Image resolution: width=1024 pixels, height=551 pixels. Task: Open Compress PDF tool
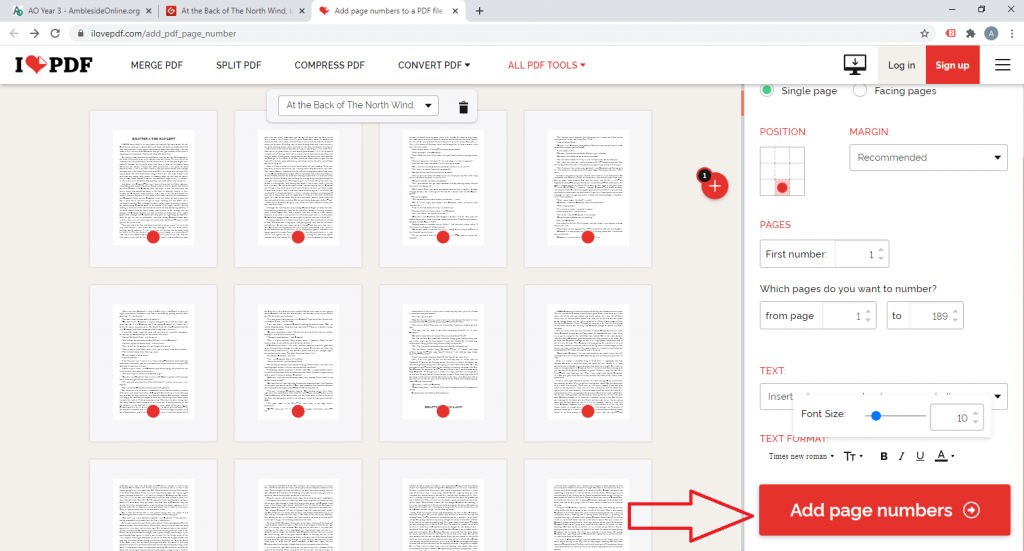pyautogui.click(x=329, y=65)
